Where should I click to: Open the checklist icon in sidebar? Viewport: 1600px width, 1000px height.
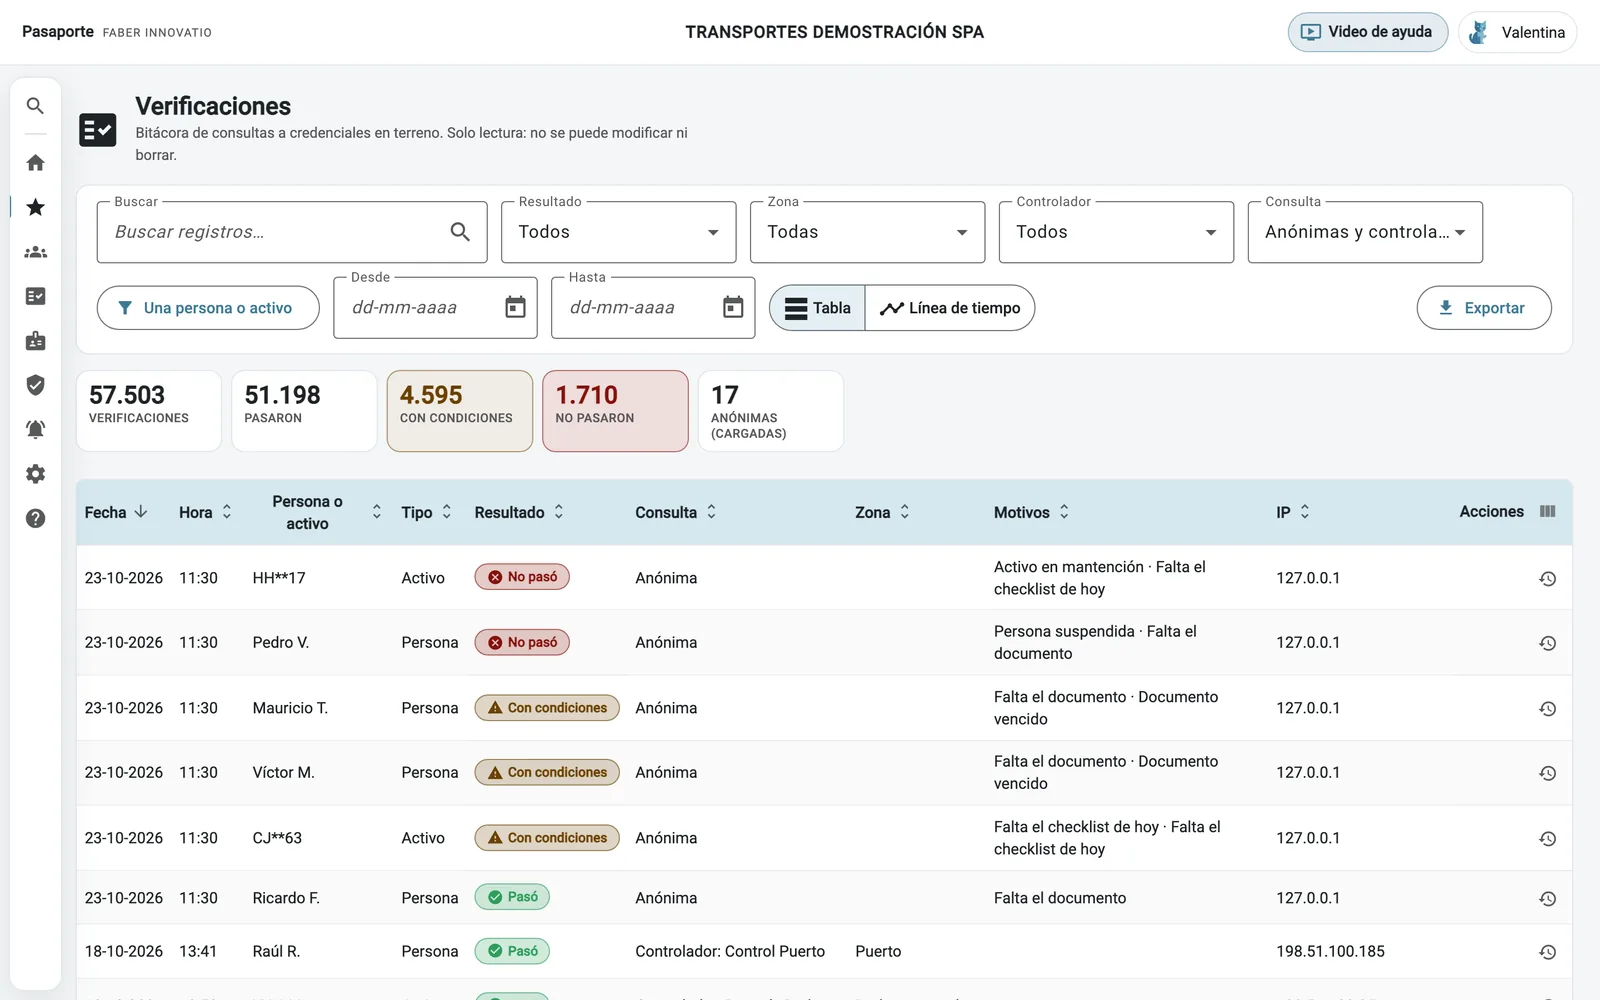(x=35, y=296)
